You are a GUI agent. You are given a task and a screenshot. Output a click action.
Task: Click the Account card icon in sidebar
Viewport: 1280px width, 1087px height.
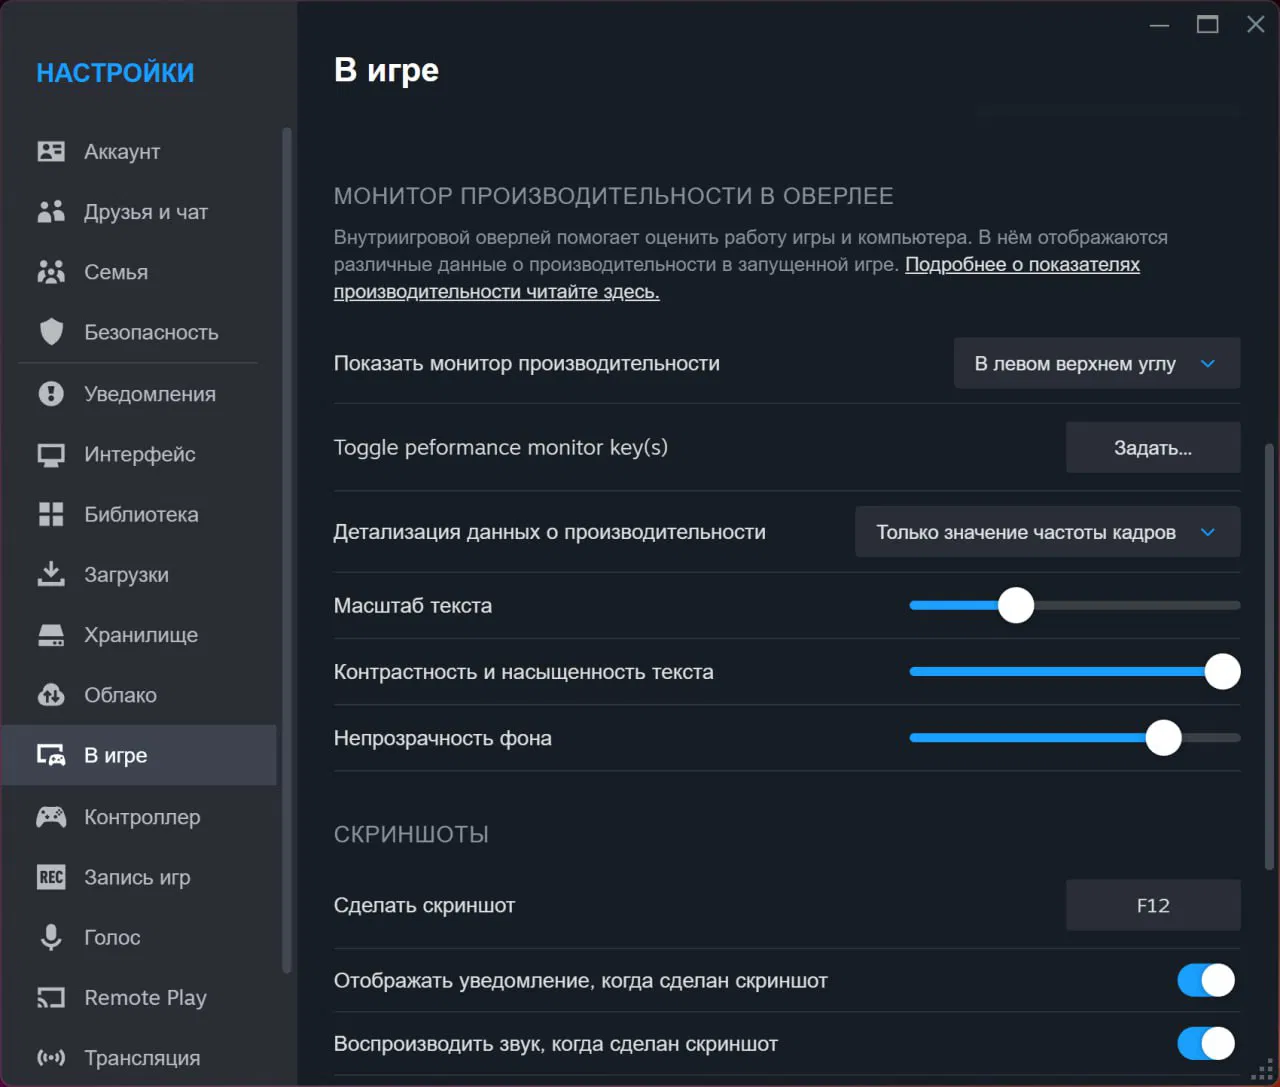(x=51, y=151)
